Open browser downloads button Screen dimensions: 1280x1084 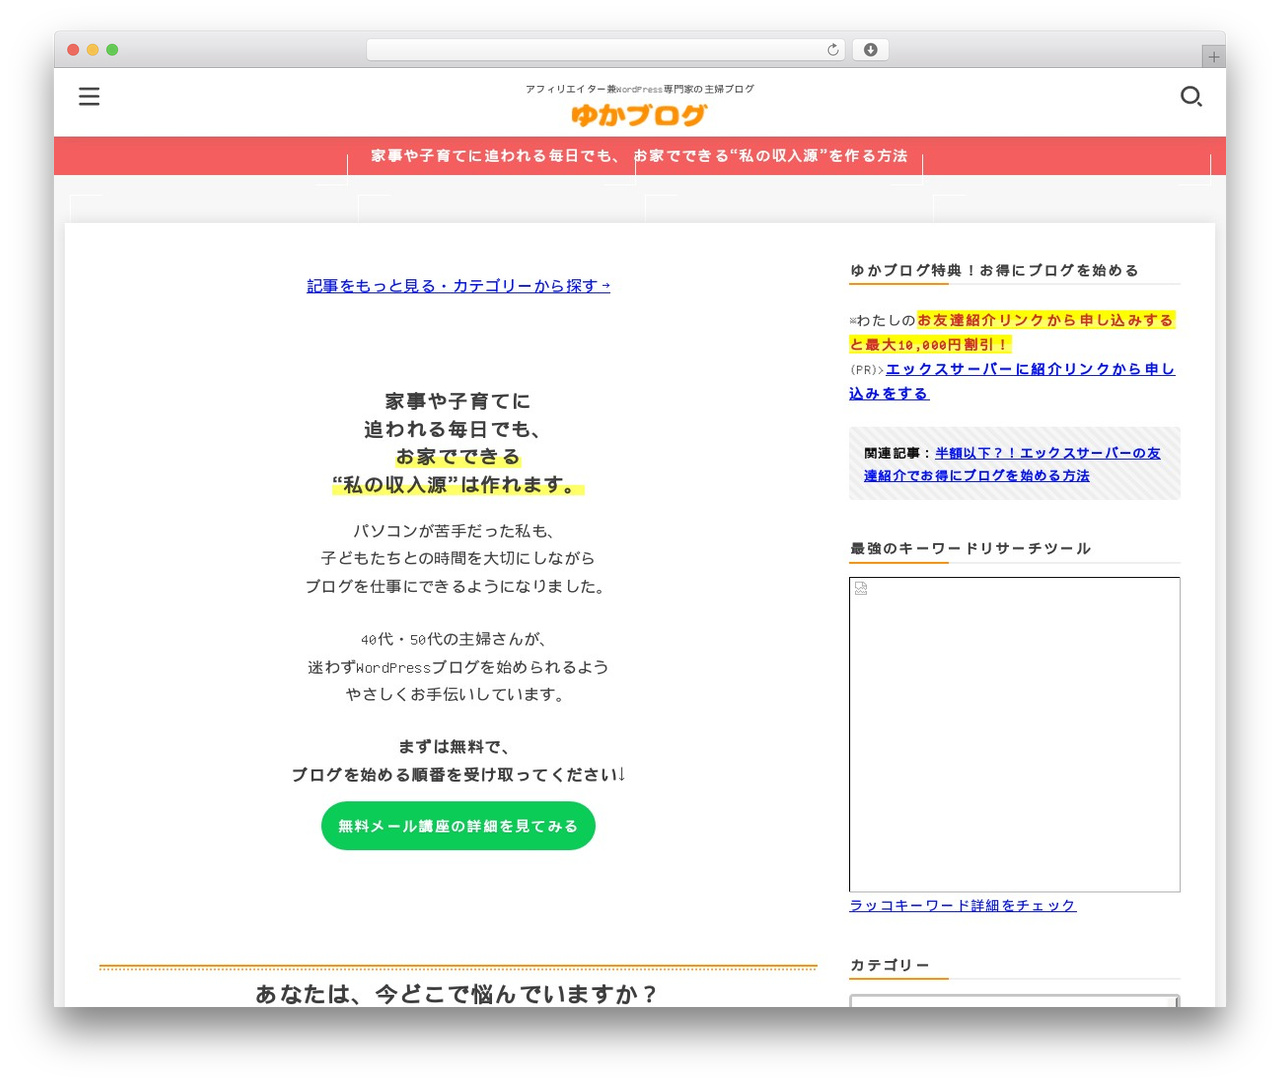870,50
